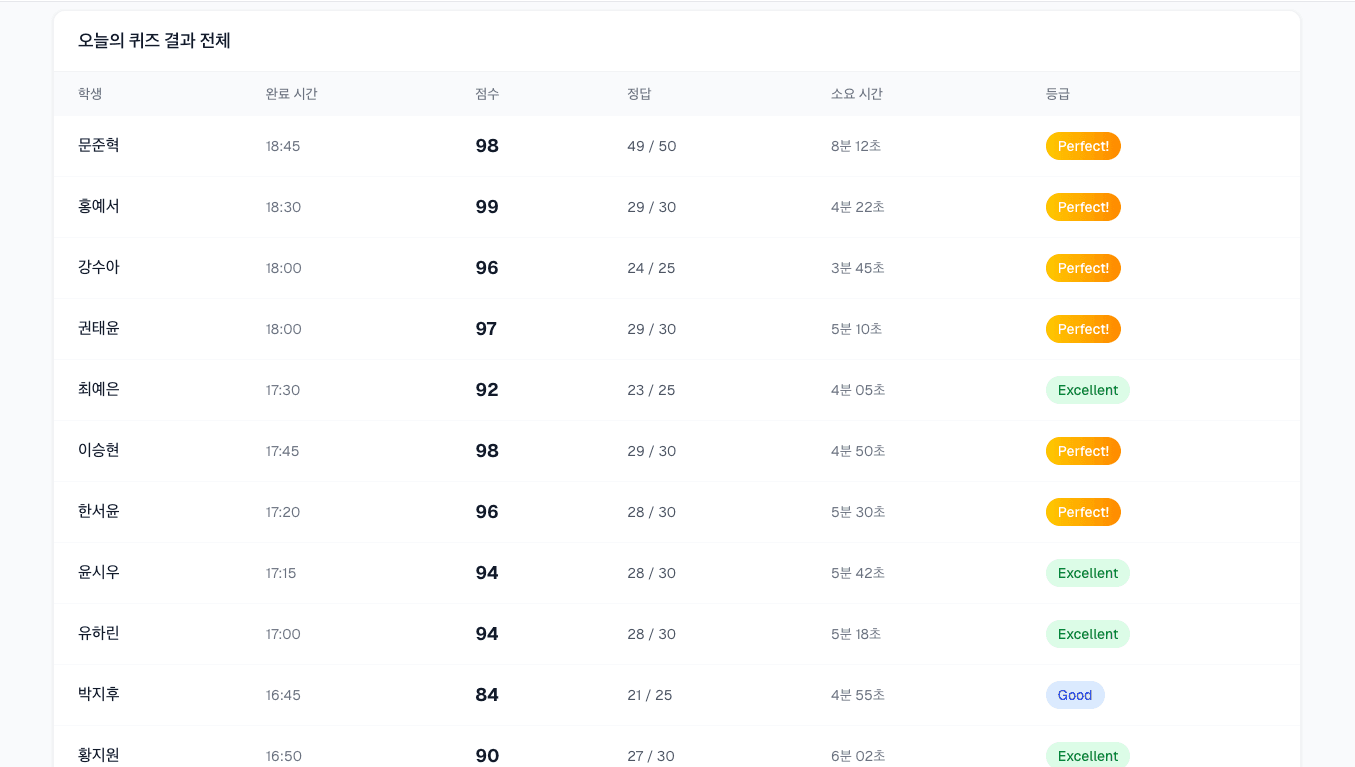The height and width of the screenshot is (767, 1355).
Task: Open student 문준혁's name
Action: point(99,146)
